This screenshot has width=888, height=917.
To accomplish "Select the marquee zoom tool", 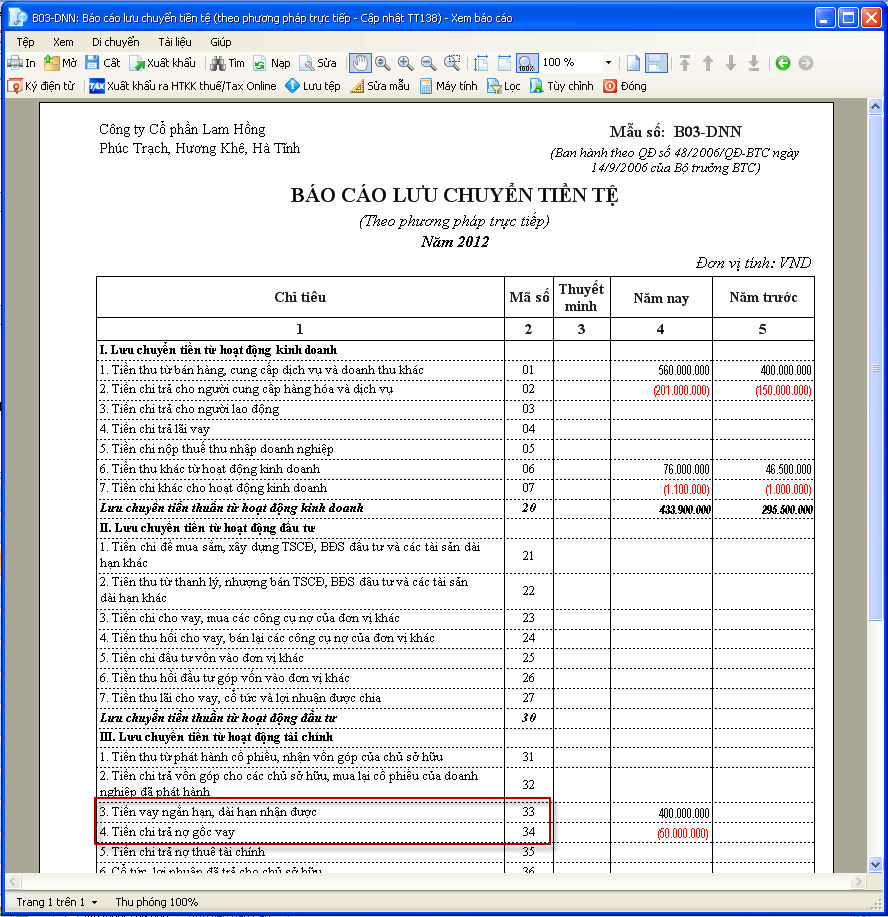I will (452, 63).
